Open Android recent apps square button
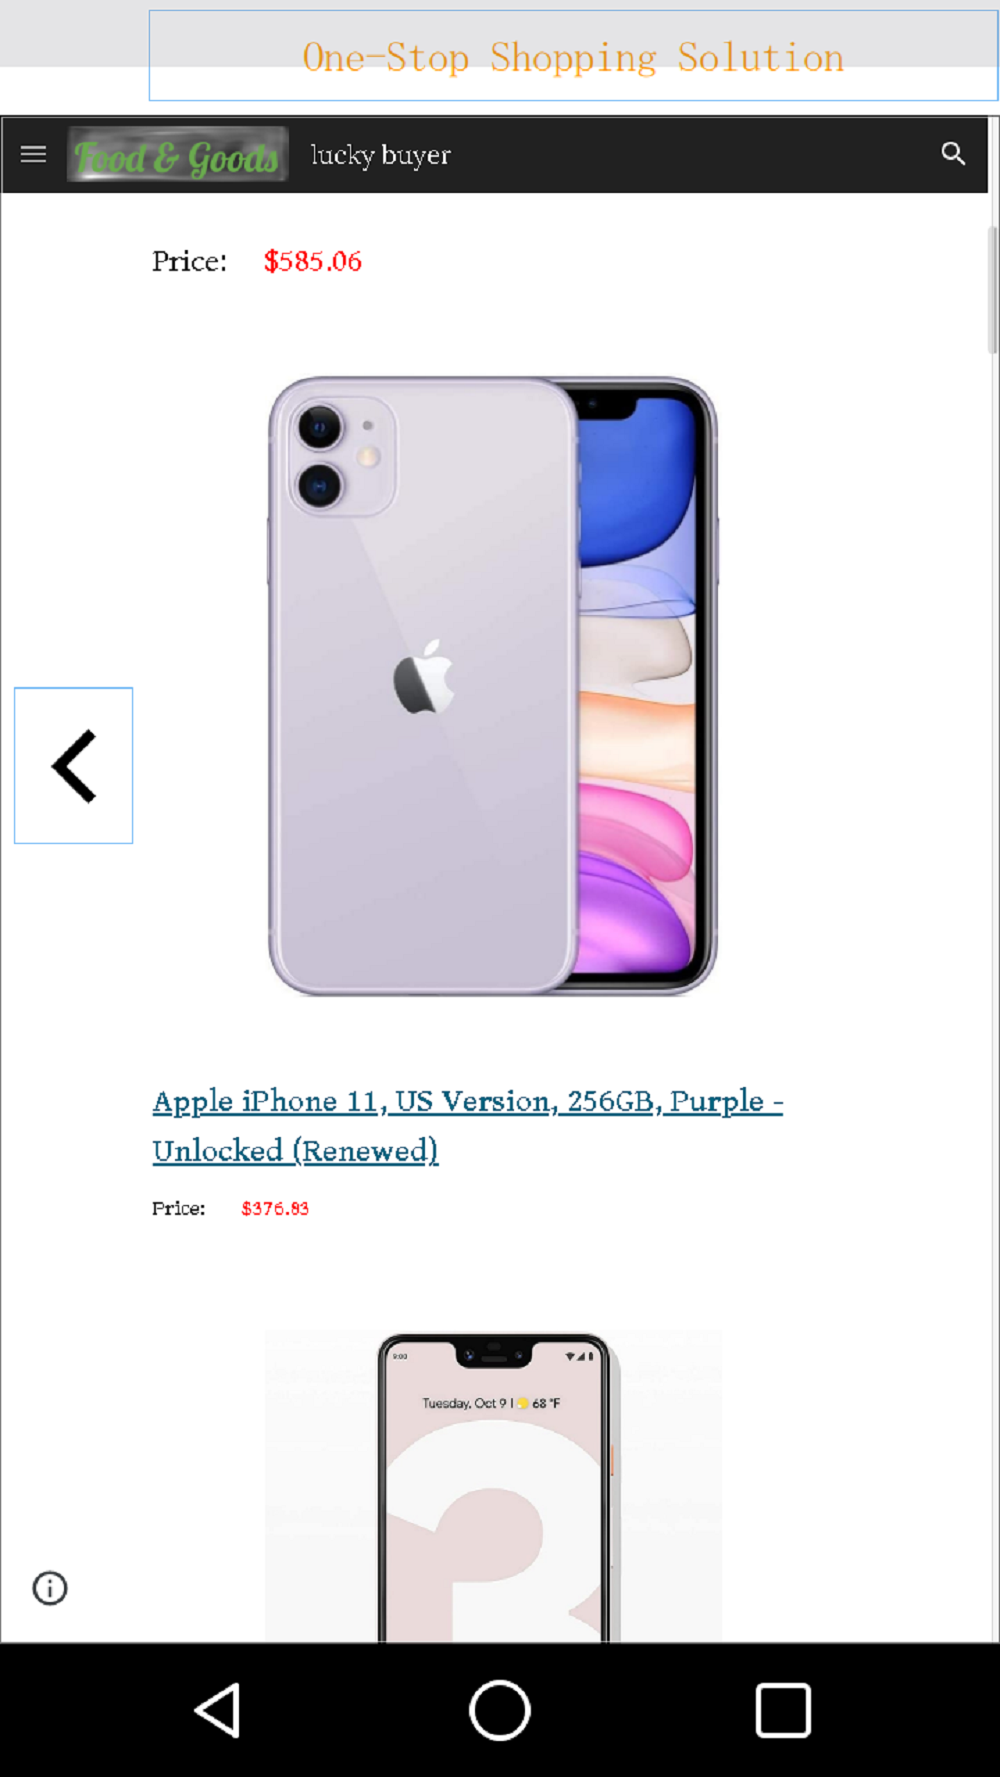The width and height of the screenshot is (1000, 1777). tap(783, 1710)
